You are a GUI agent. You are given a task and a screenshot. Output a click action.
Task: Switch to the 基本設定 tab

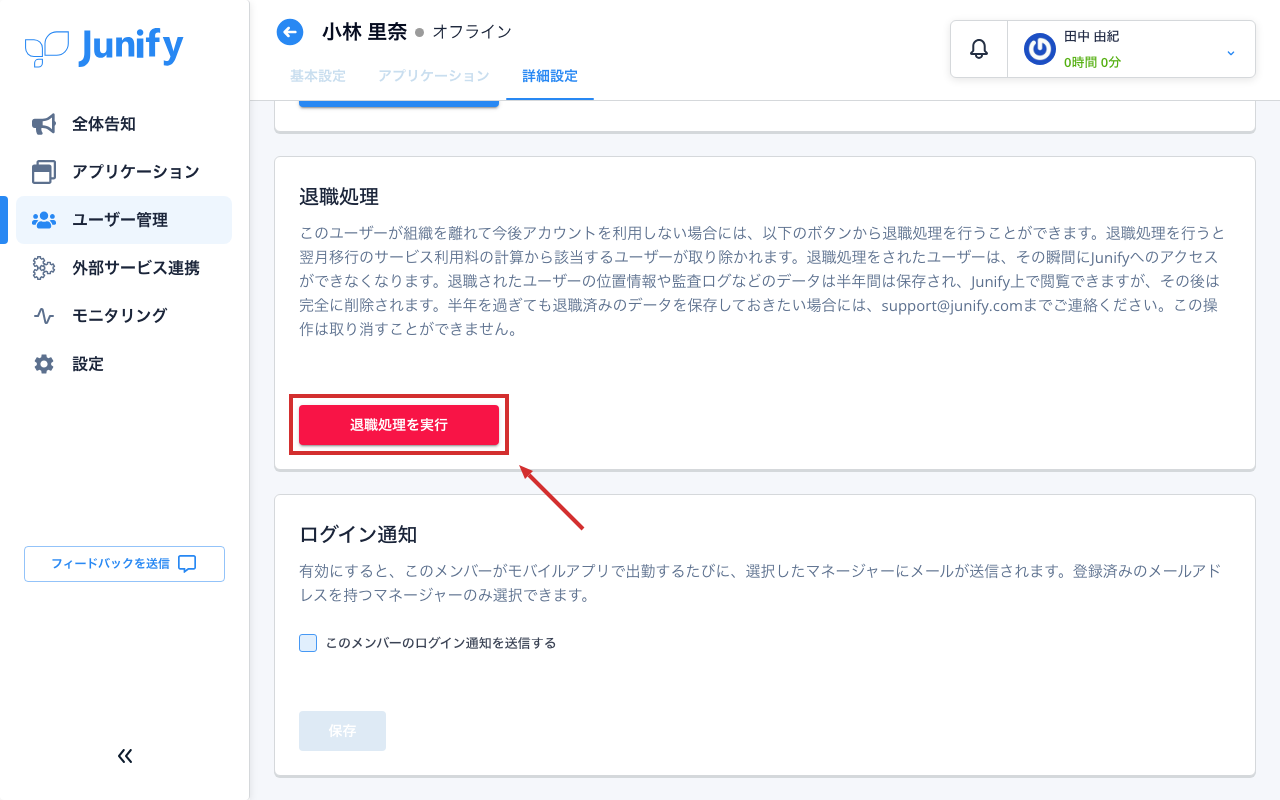tap(318, 76)
